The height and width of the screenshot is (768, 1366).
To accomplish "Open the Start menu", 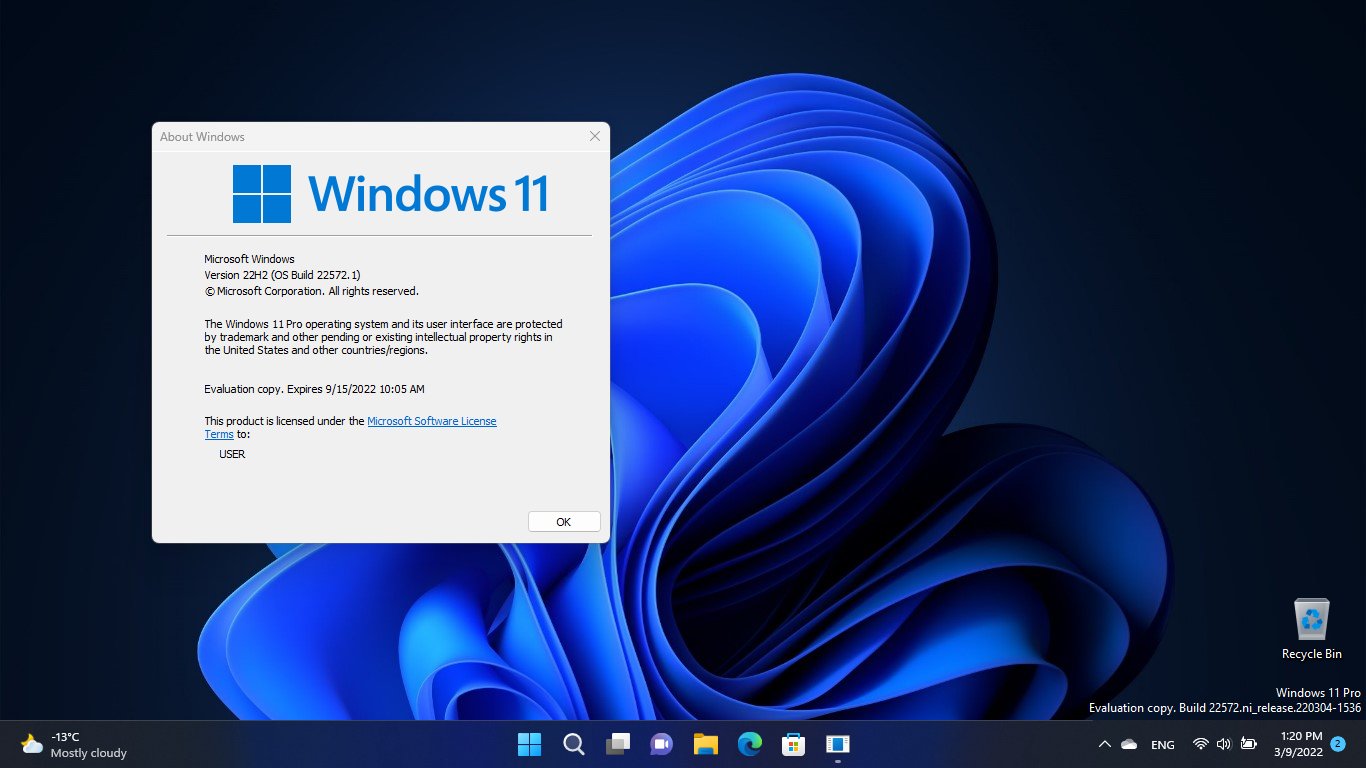I will (529, 744).
